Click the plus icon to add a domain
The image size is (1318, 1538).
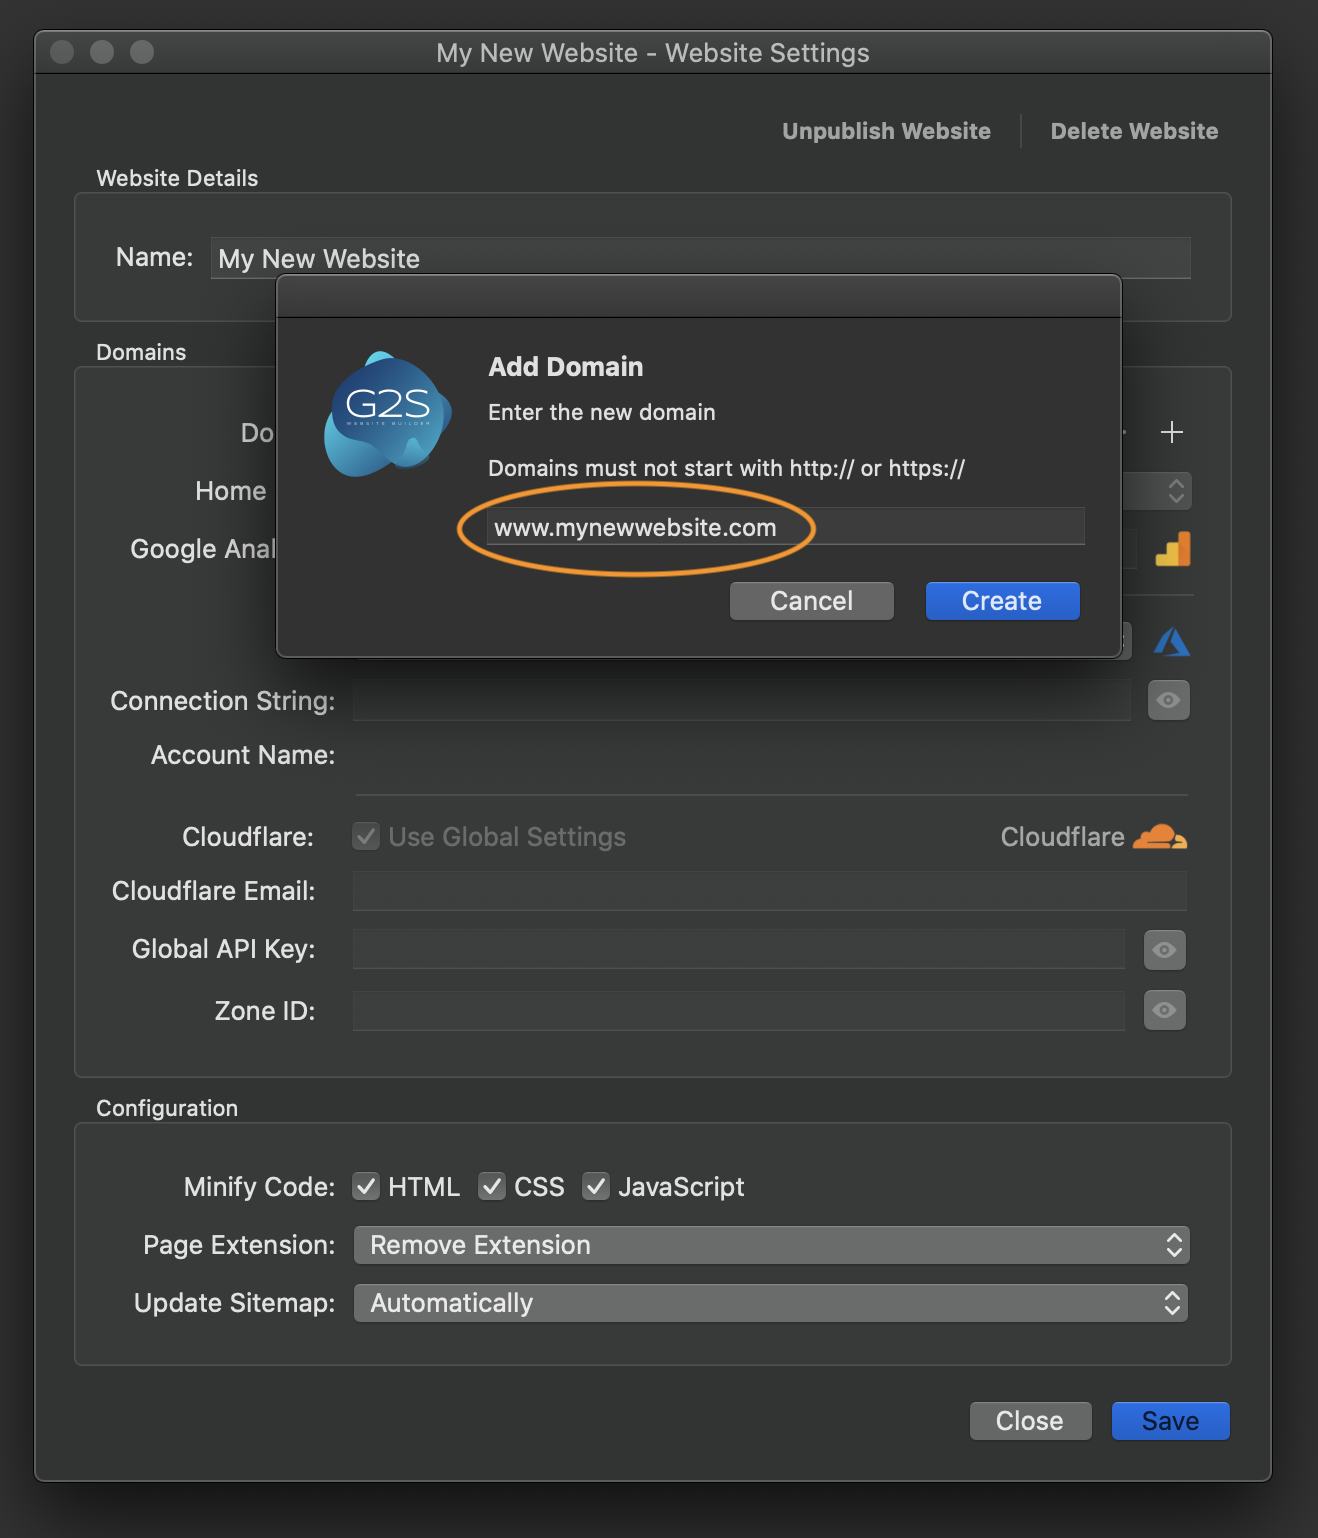1171,432
